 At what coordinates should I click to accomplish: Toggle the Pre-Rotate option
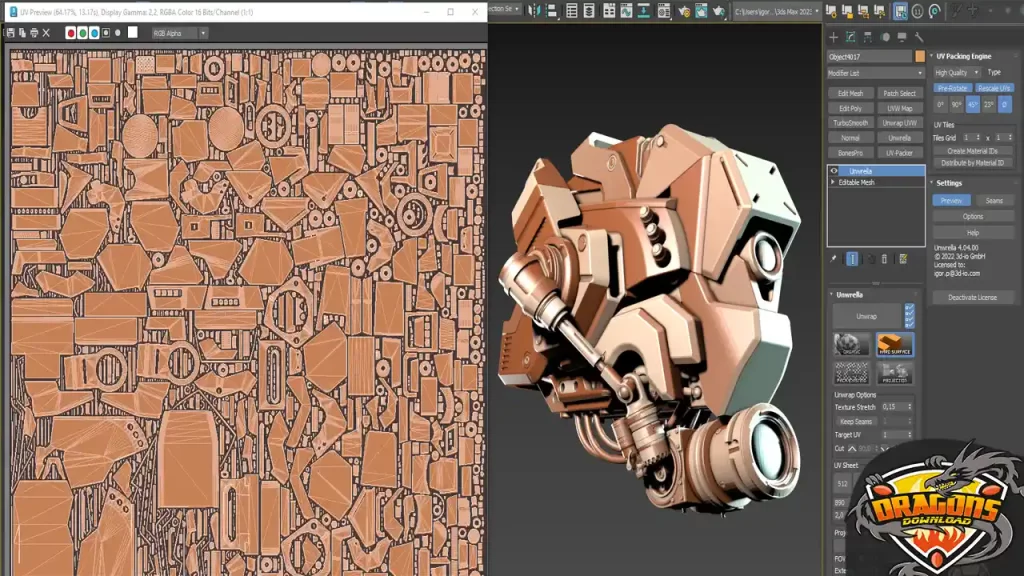pos(952,88)
